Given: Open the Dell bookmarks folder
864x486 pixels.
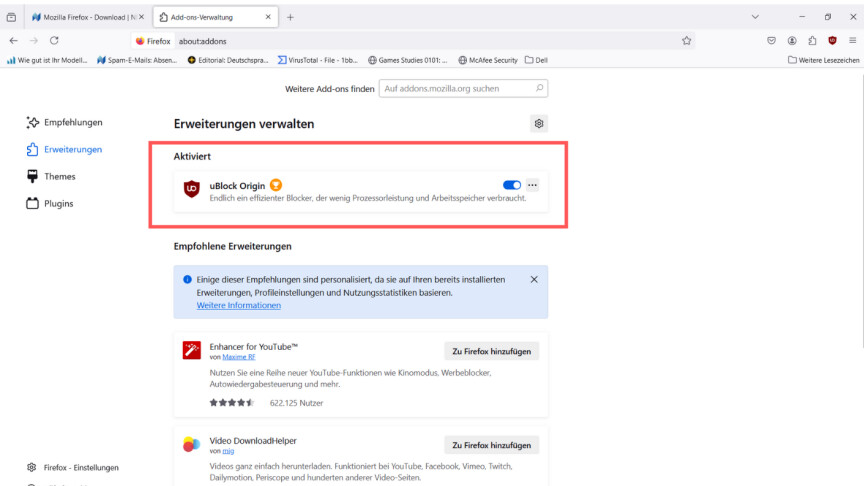Looking at the screenshot, I should coord(537,60).
